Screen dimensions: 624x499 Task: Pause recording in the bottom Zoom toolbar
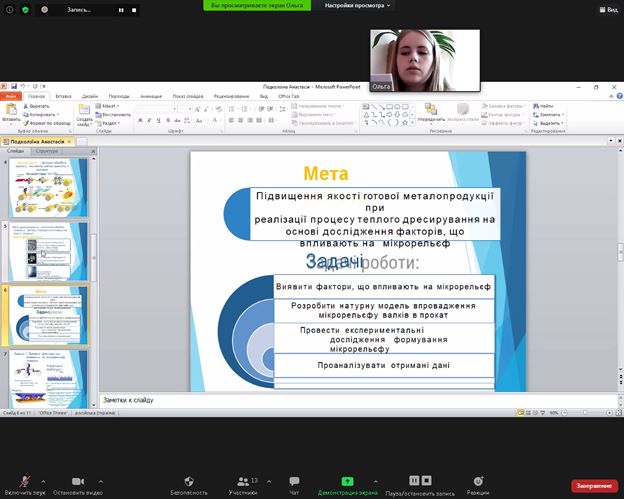(414, 480)
